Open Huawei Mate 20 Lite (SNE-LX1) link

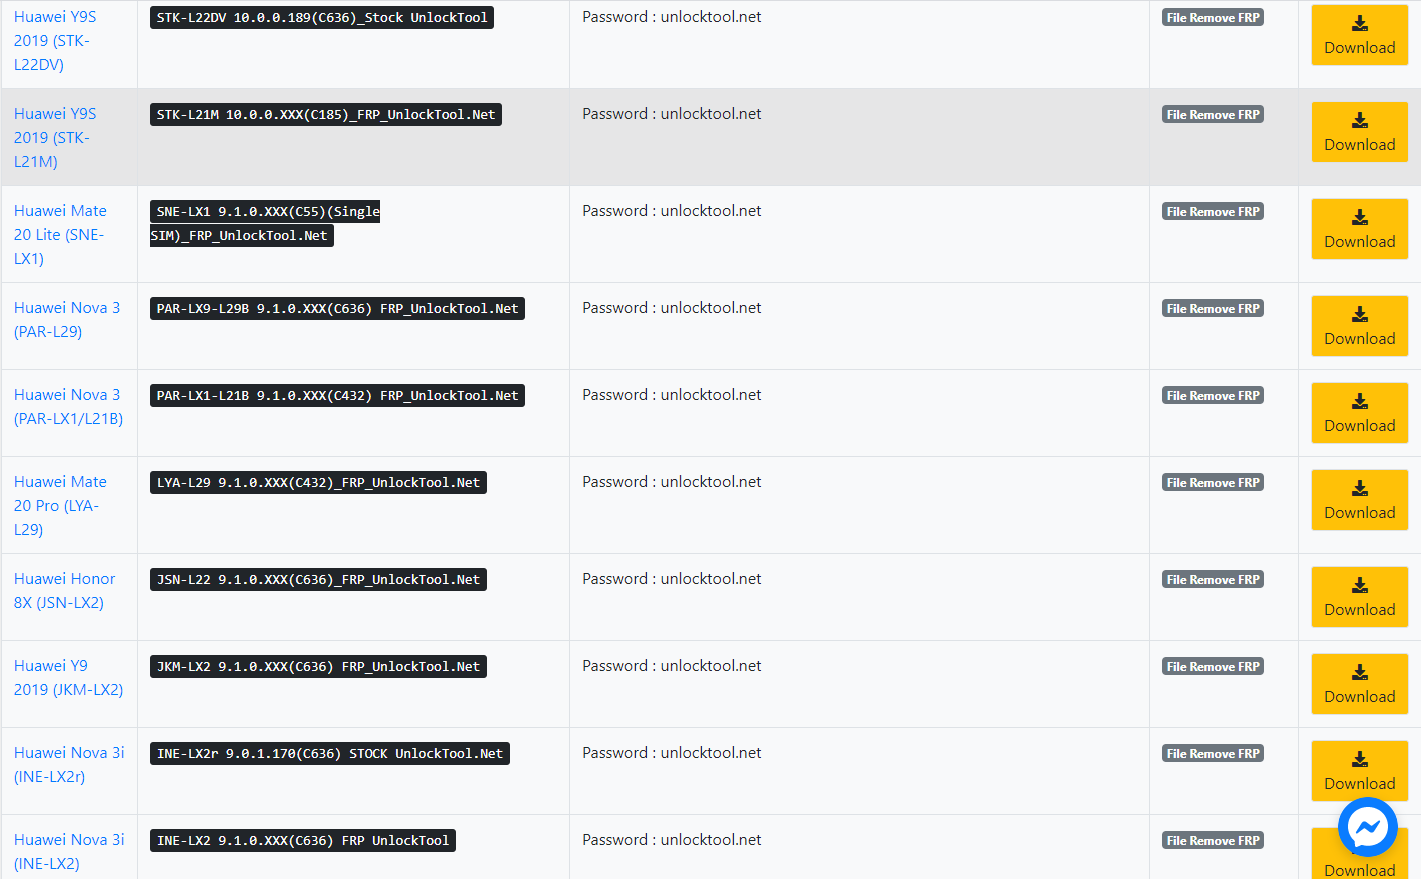tap(60, 235)
